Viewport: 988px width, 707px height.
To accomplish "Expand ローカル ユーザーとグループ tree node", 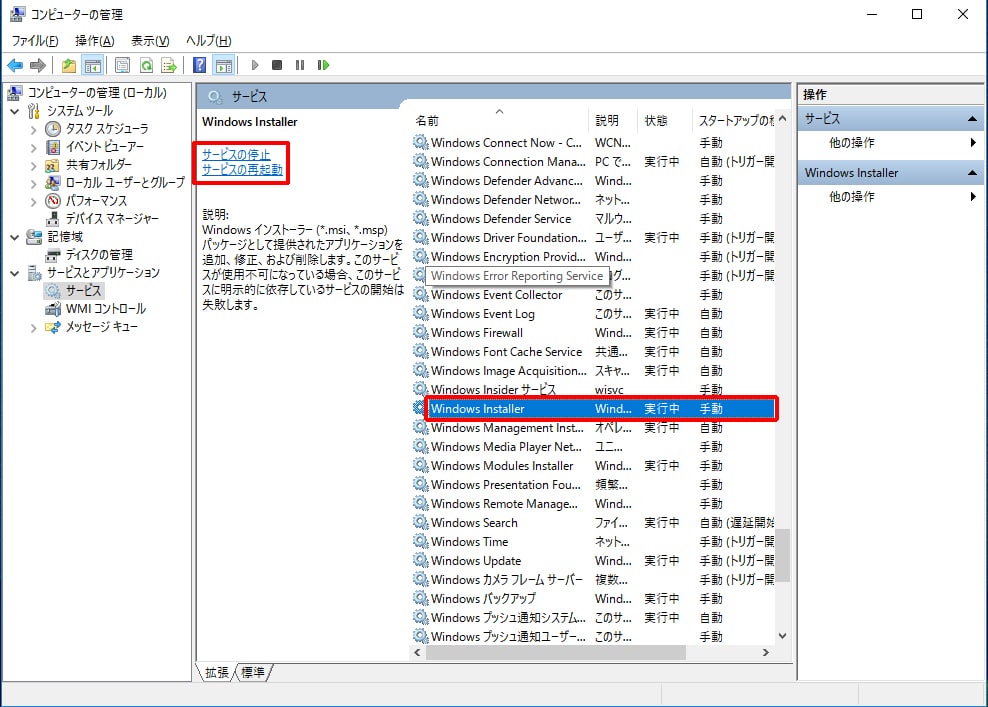I will tap(33, 183).
